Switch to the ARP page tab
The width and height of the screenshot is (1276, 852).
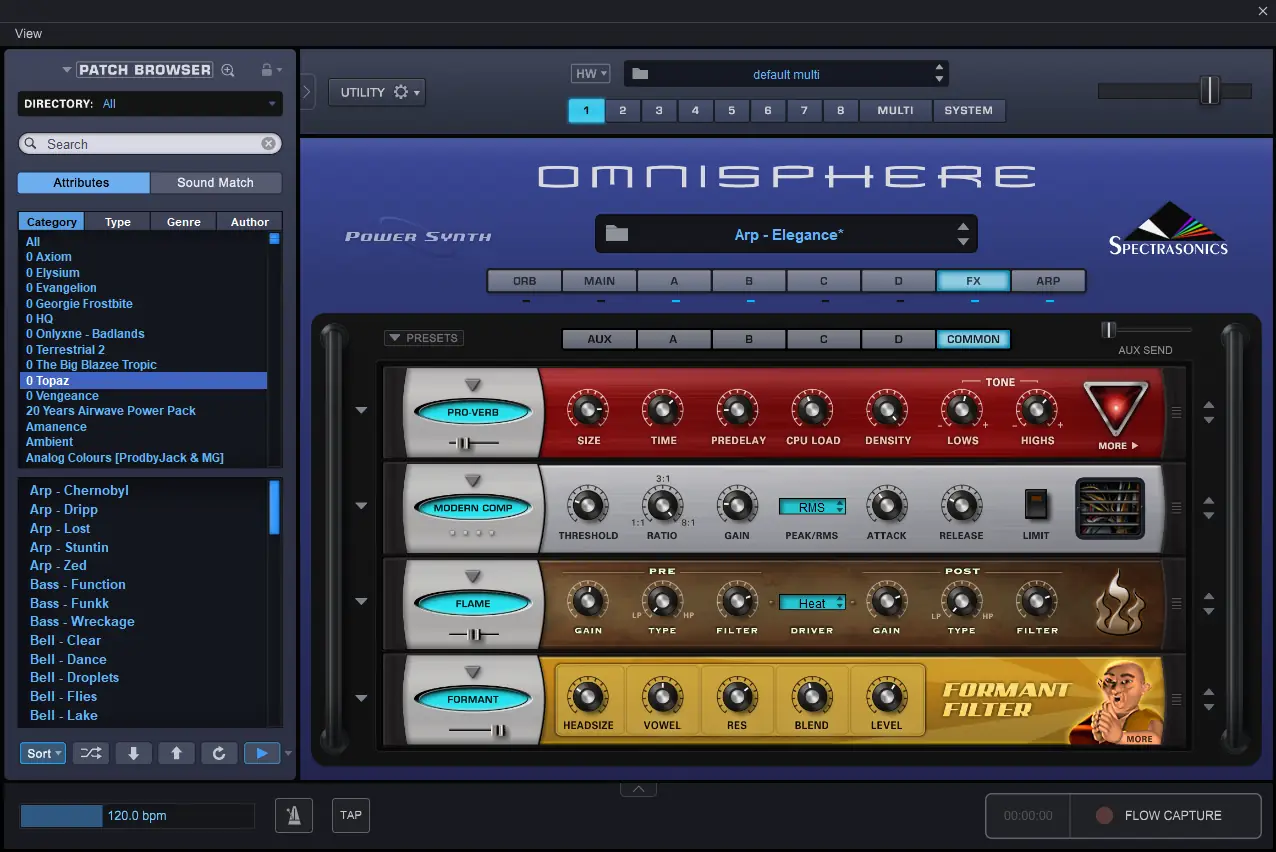(x=1048, y=281)
